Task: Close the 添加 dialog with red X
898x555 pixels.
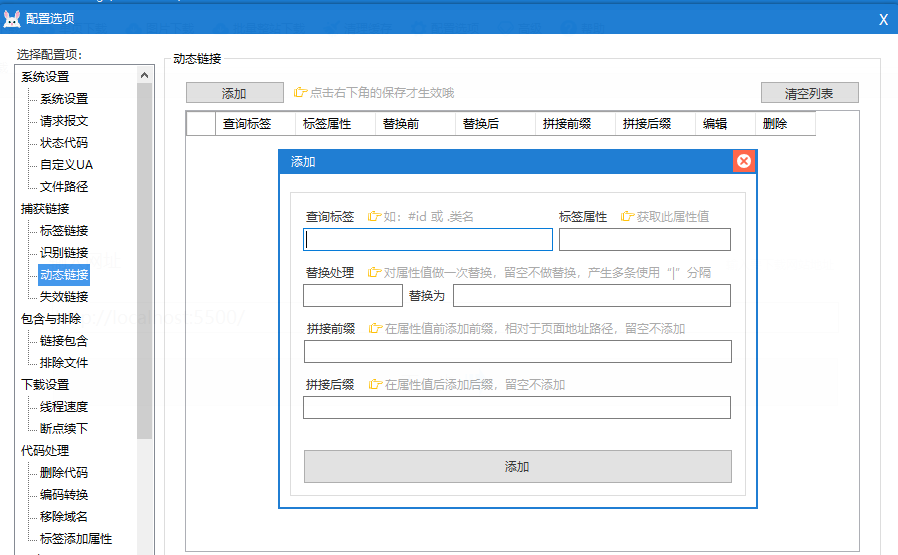Action: coord(744,161)
